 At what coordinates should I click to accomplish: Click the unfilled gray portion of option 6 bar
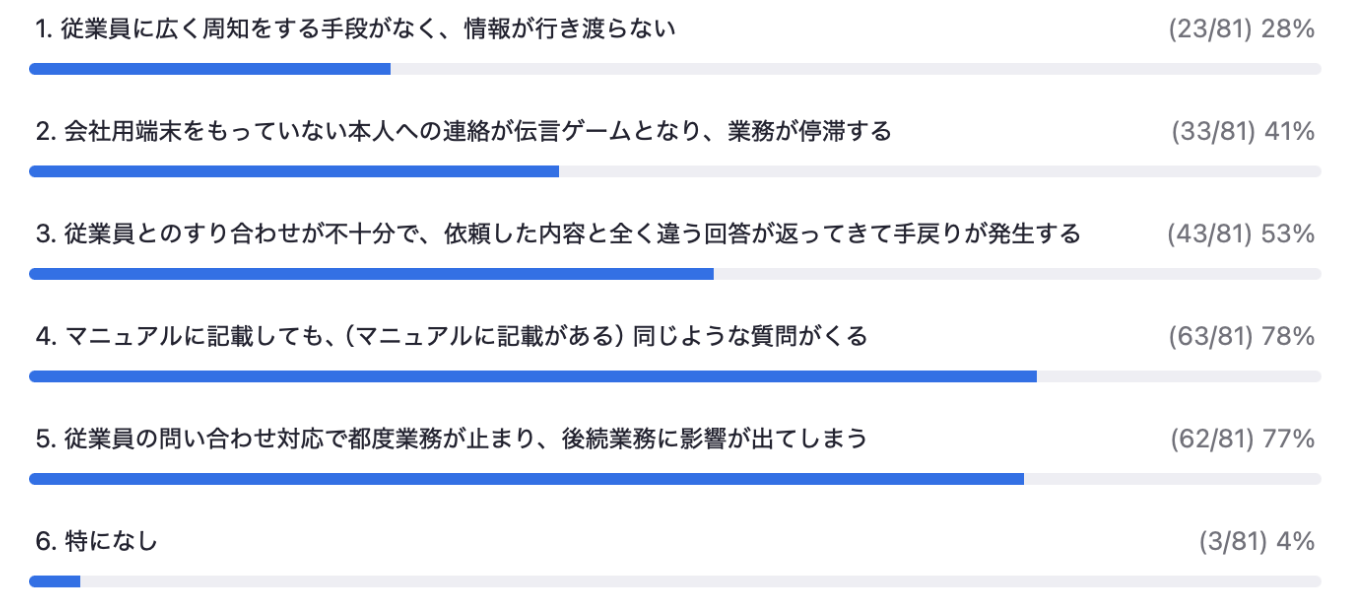700,581
